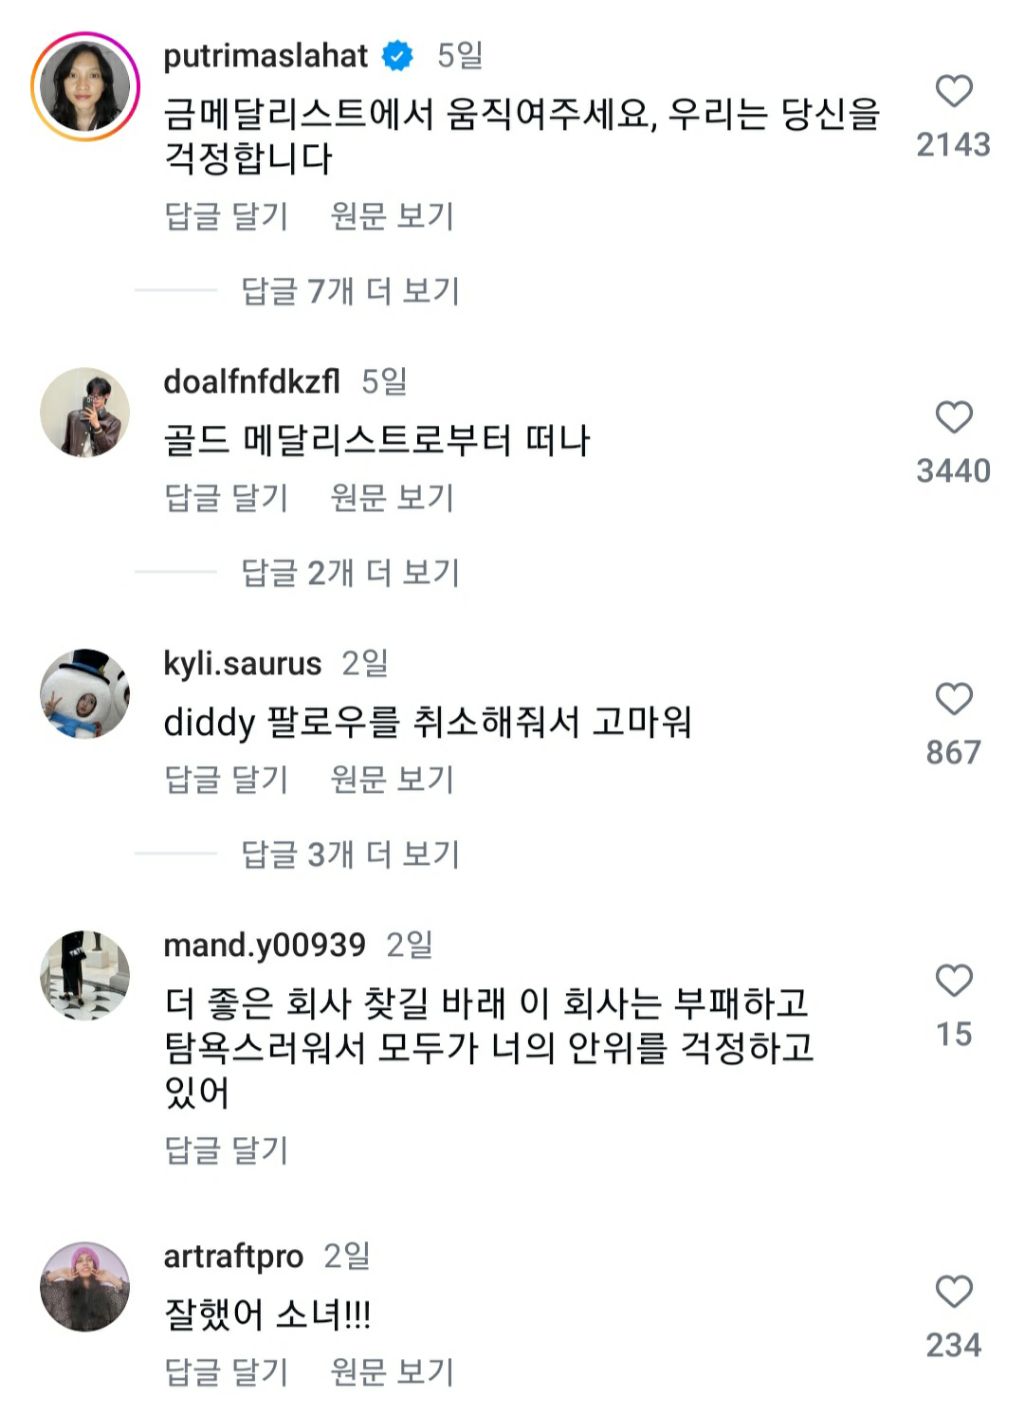Screen dimensions: 1024x1414
Task: View original text of putrimaslahat's comment
Action: (392, 216)
